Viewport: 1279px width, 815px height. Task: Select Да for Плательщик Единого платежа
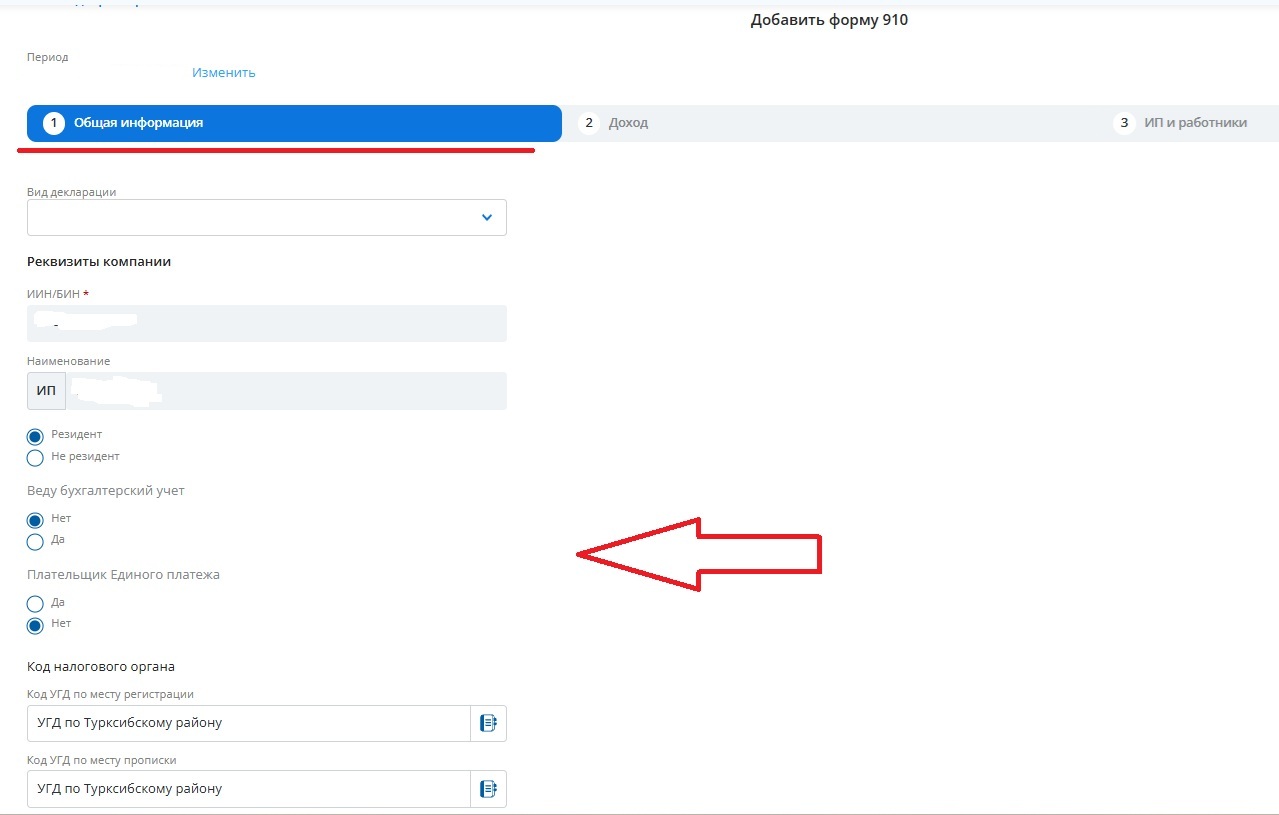tap(35, 604)
